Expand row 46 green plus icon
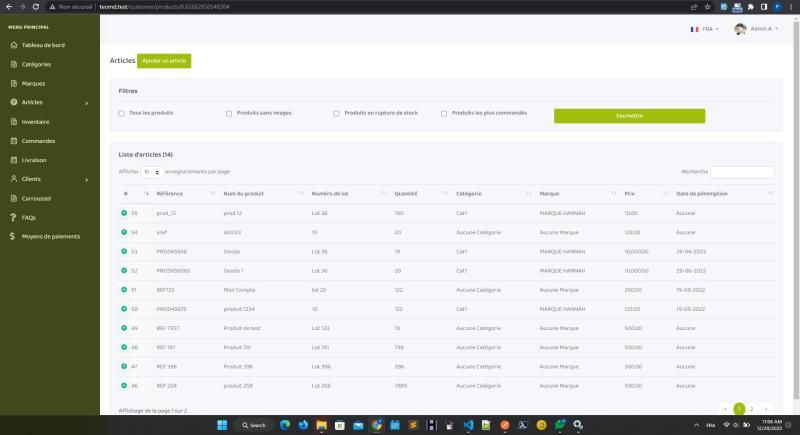Image resolution: width=800 pixels, height=435 pixels. (x=124, y=386)
